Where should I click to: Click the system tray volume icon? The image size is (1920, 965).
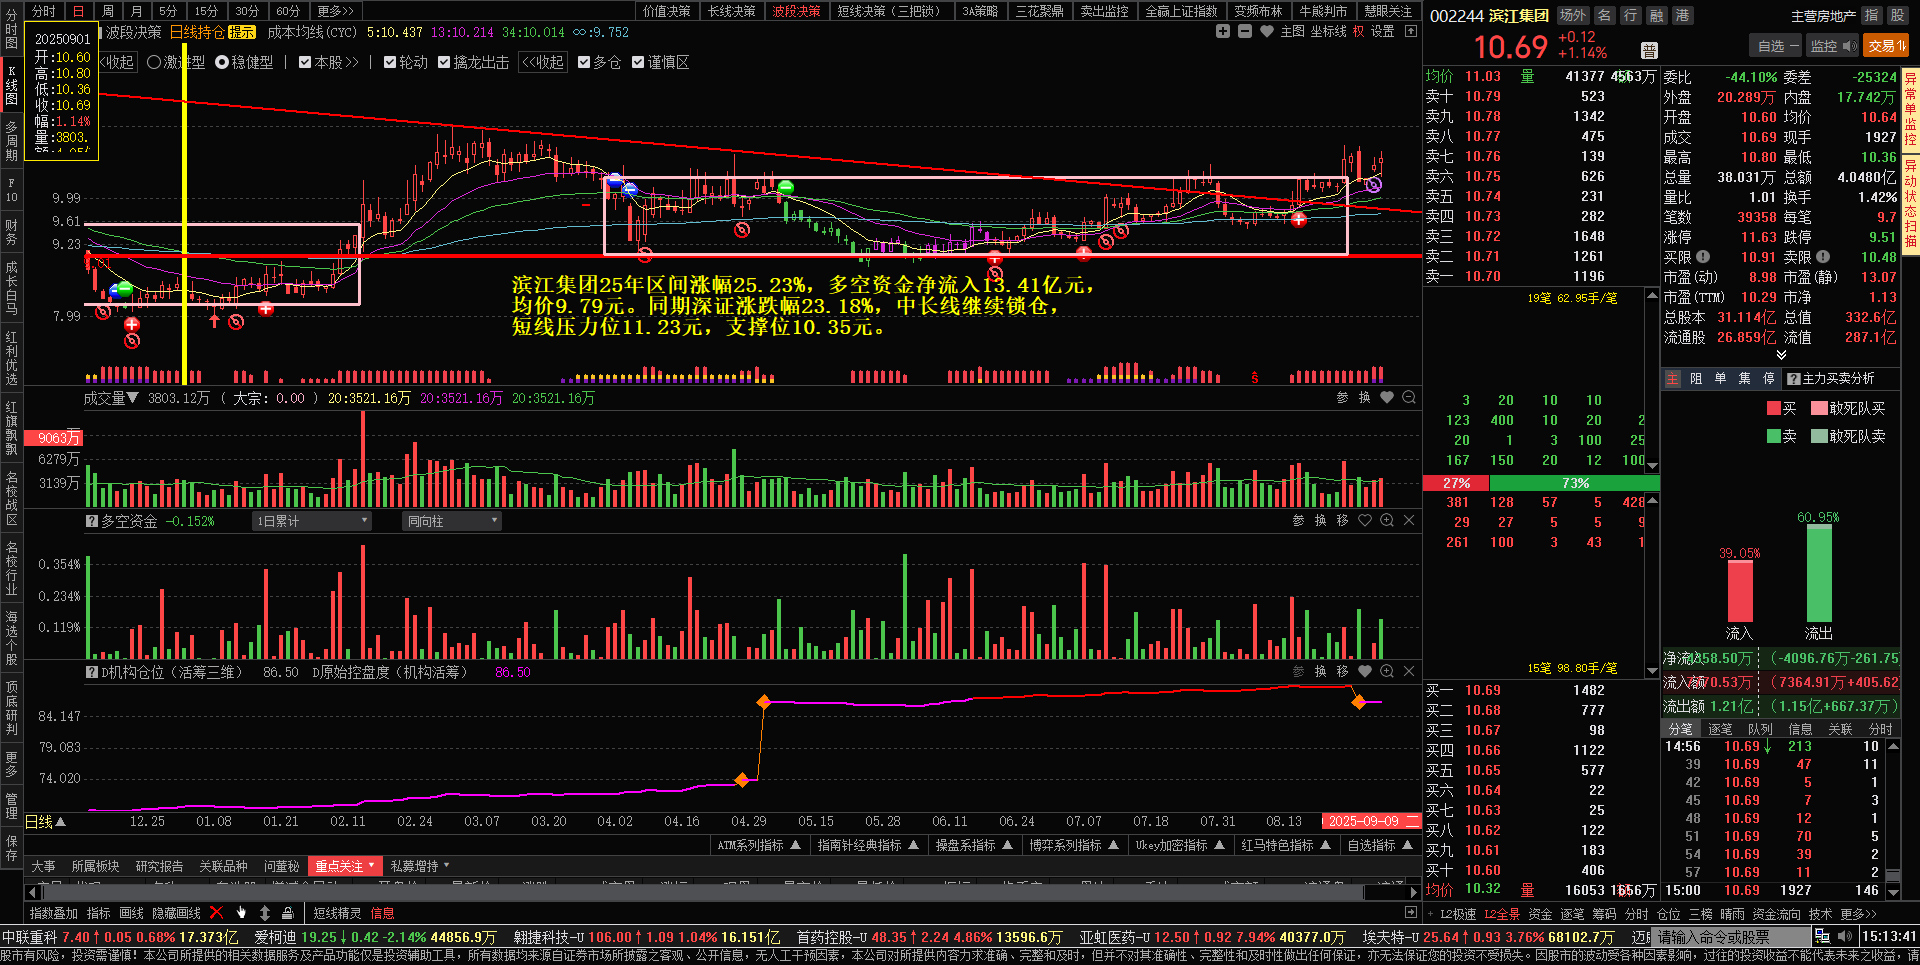pos(1845,936)
